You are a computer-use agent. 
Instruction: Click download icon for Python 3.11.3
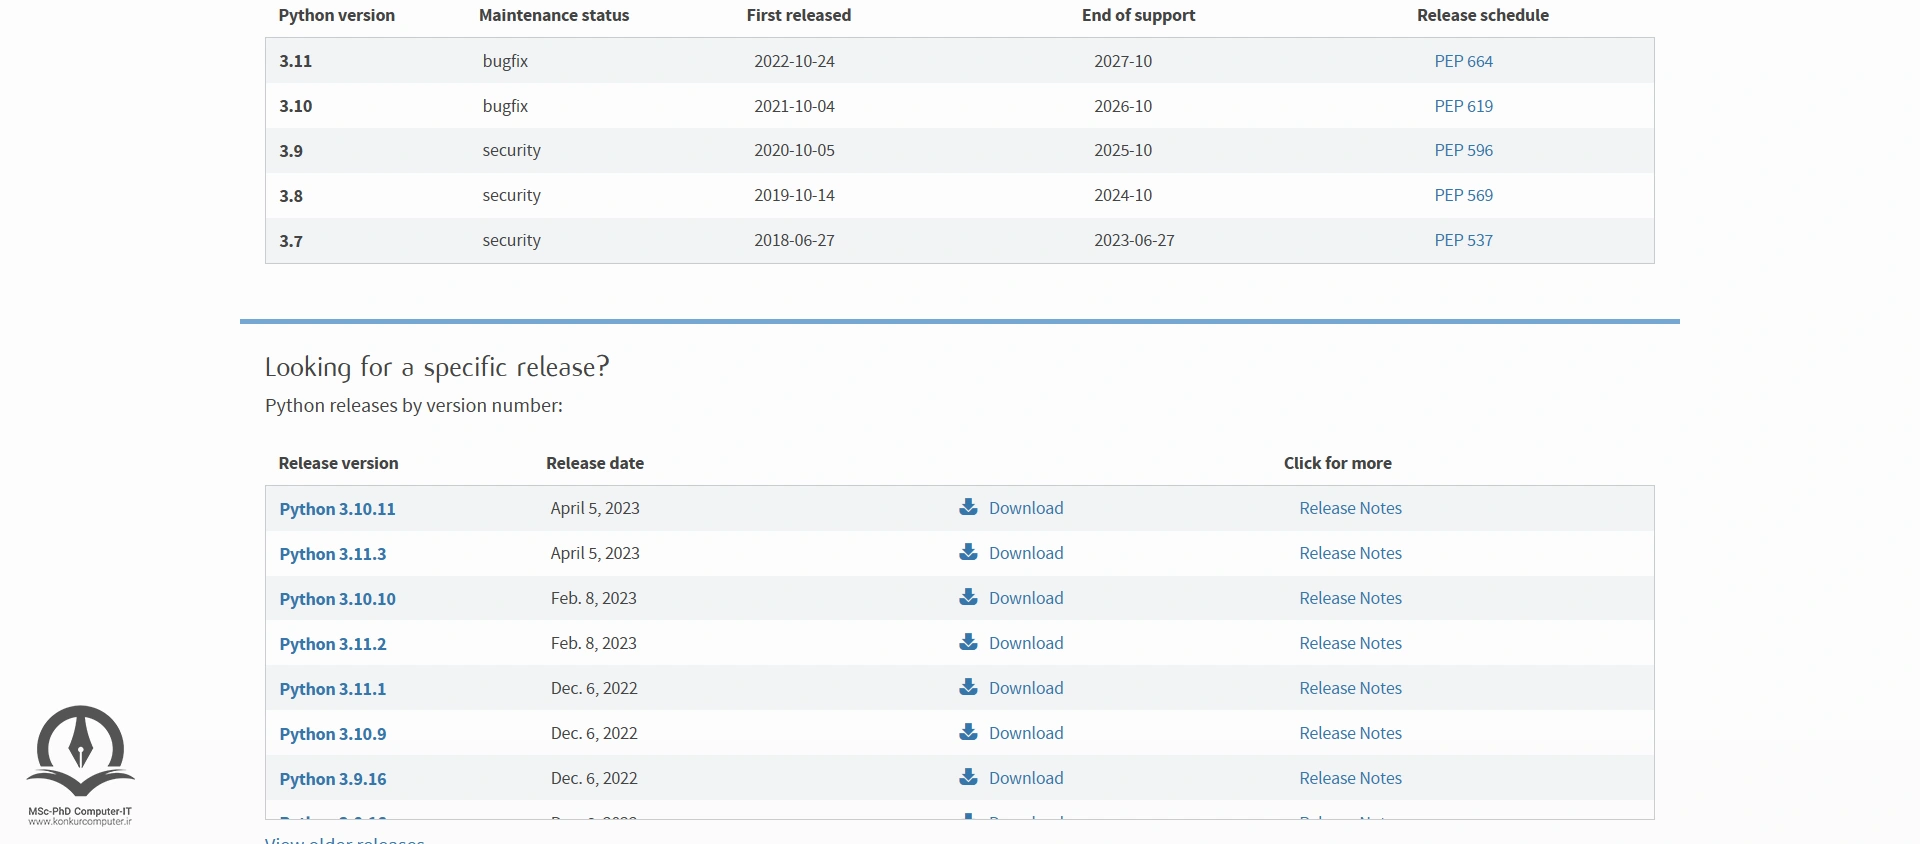point(968,552)
